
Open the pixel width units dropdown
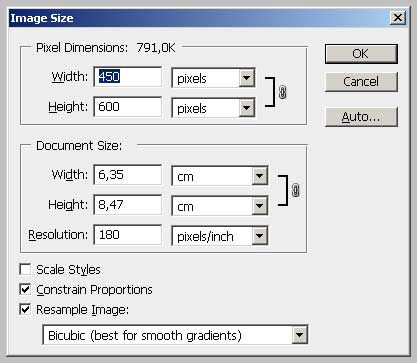pyautogui.click(x=213, y=78)
